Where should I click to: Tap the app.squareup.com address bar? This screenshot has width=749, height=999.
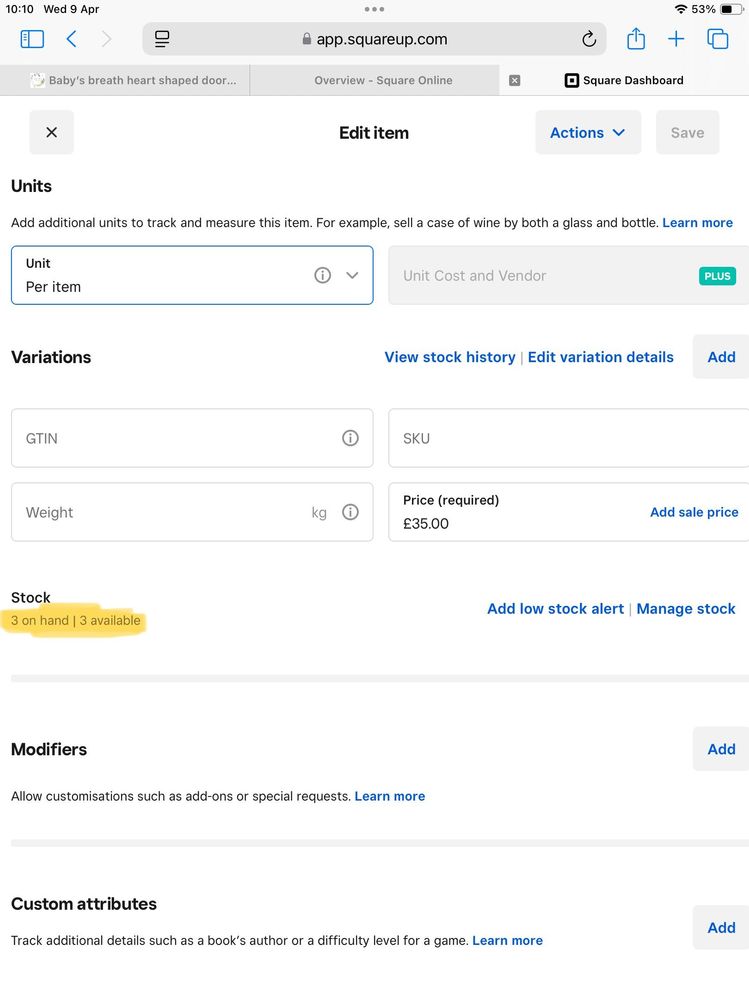[375, 40]
